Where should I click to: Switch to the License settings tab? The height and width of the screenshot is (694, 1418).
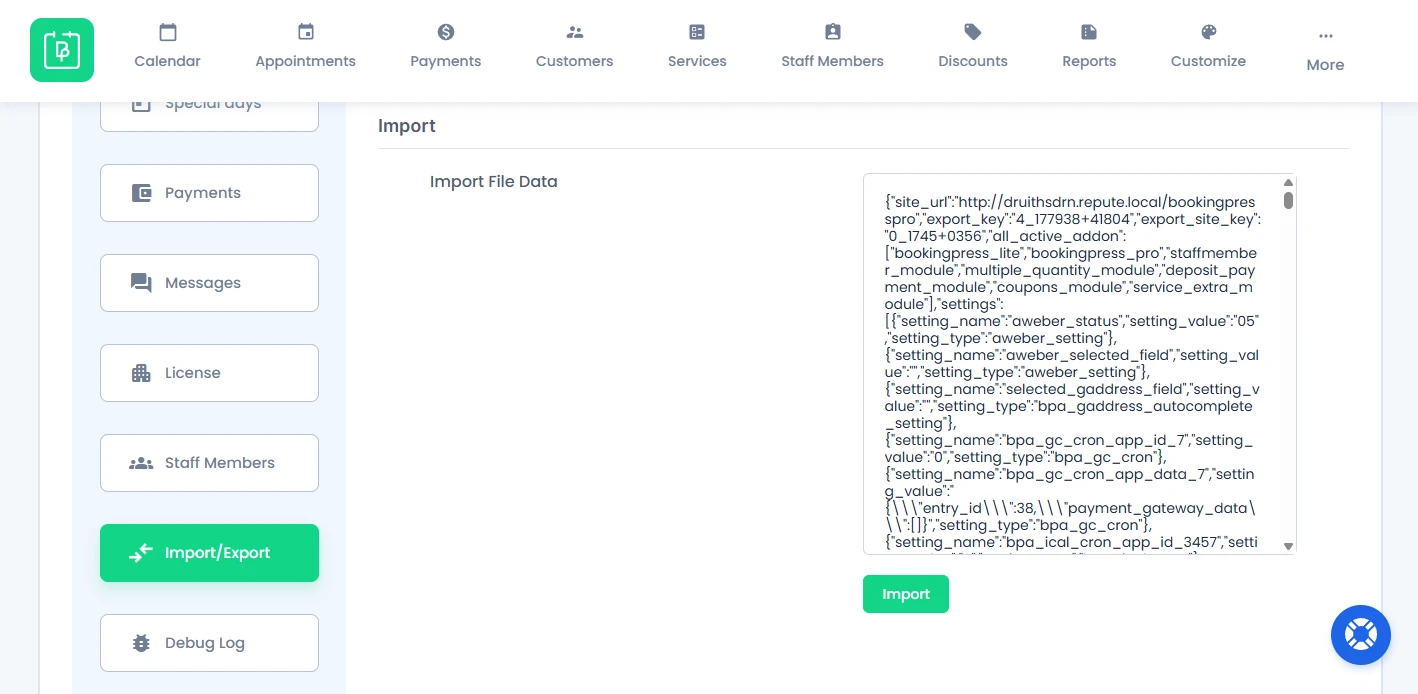click(x=209, y=373)
